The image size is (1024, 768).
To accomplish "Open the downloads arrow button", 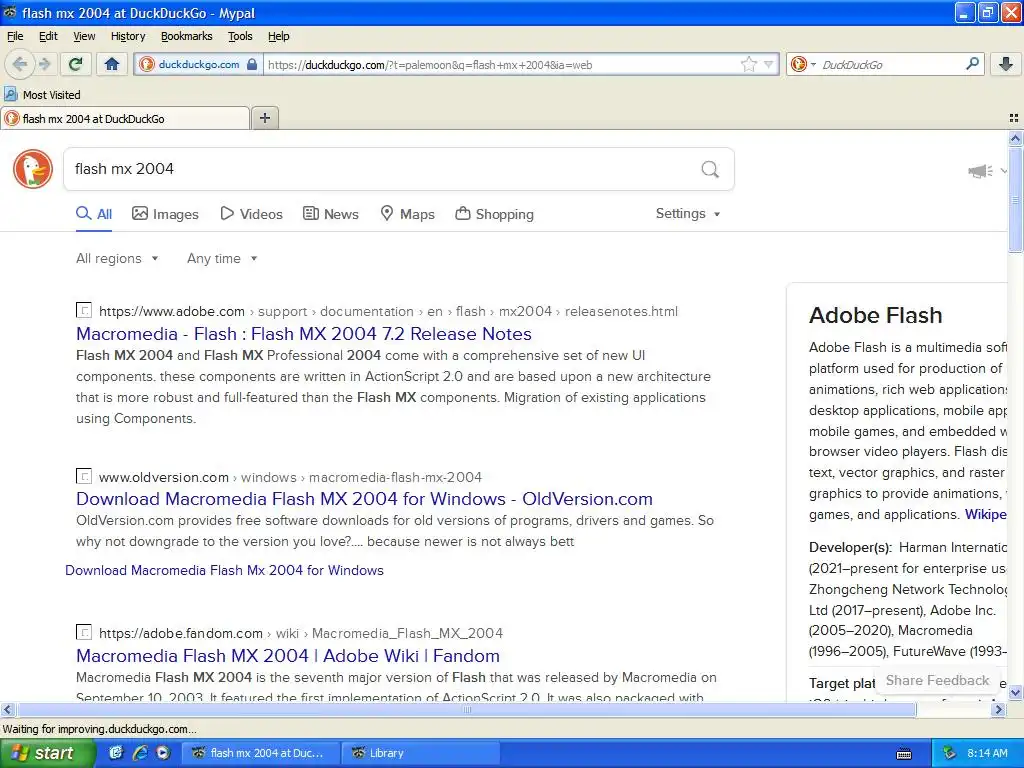I will (x=1006, y=64).
